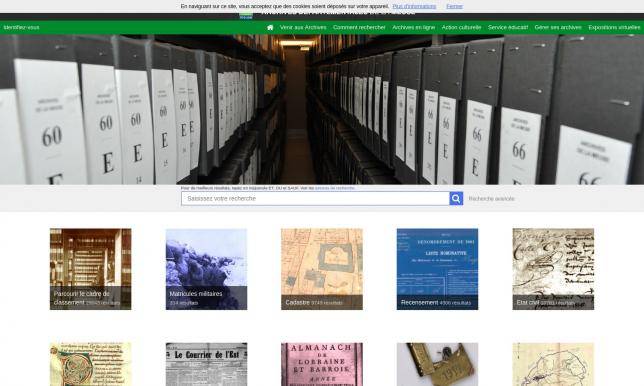This screenshot has width=644, height=386.
Task: Open Service éducatif menu item
Action: point(508,28)
